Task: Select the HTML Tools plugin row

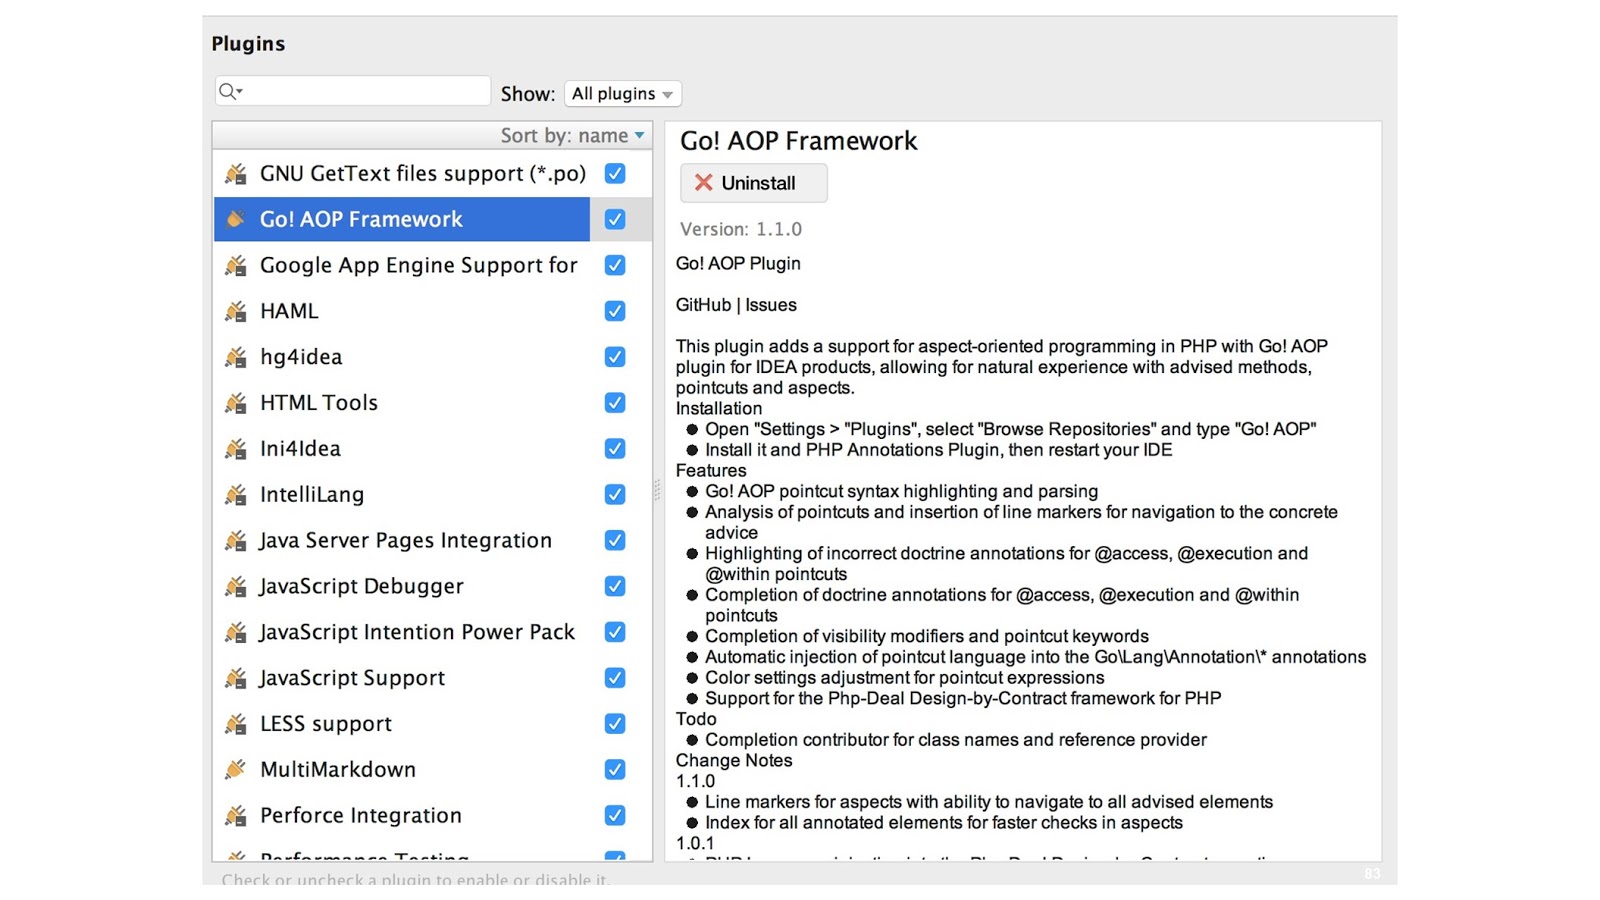Action: [432, 403]
